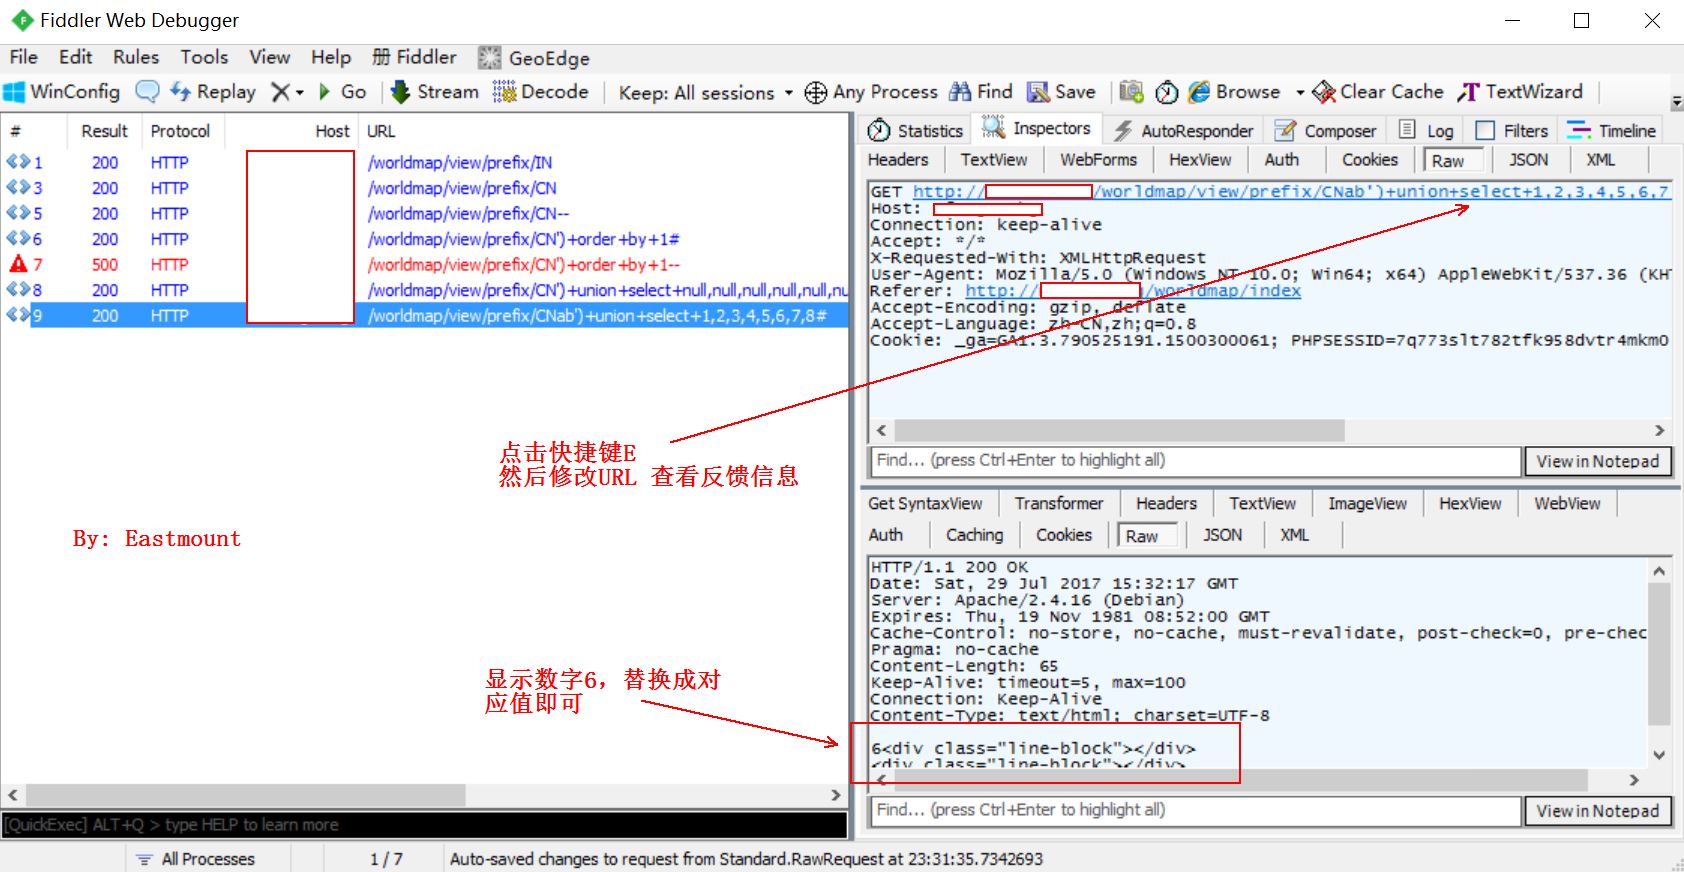This screenshot has height=872, width=1684.
Task: Switch to the Log tab
Action: coord(1426,131)
